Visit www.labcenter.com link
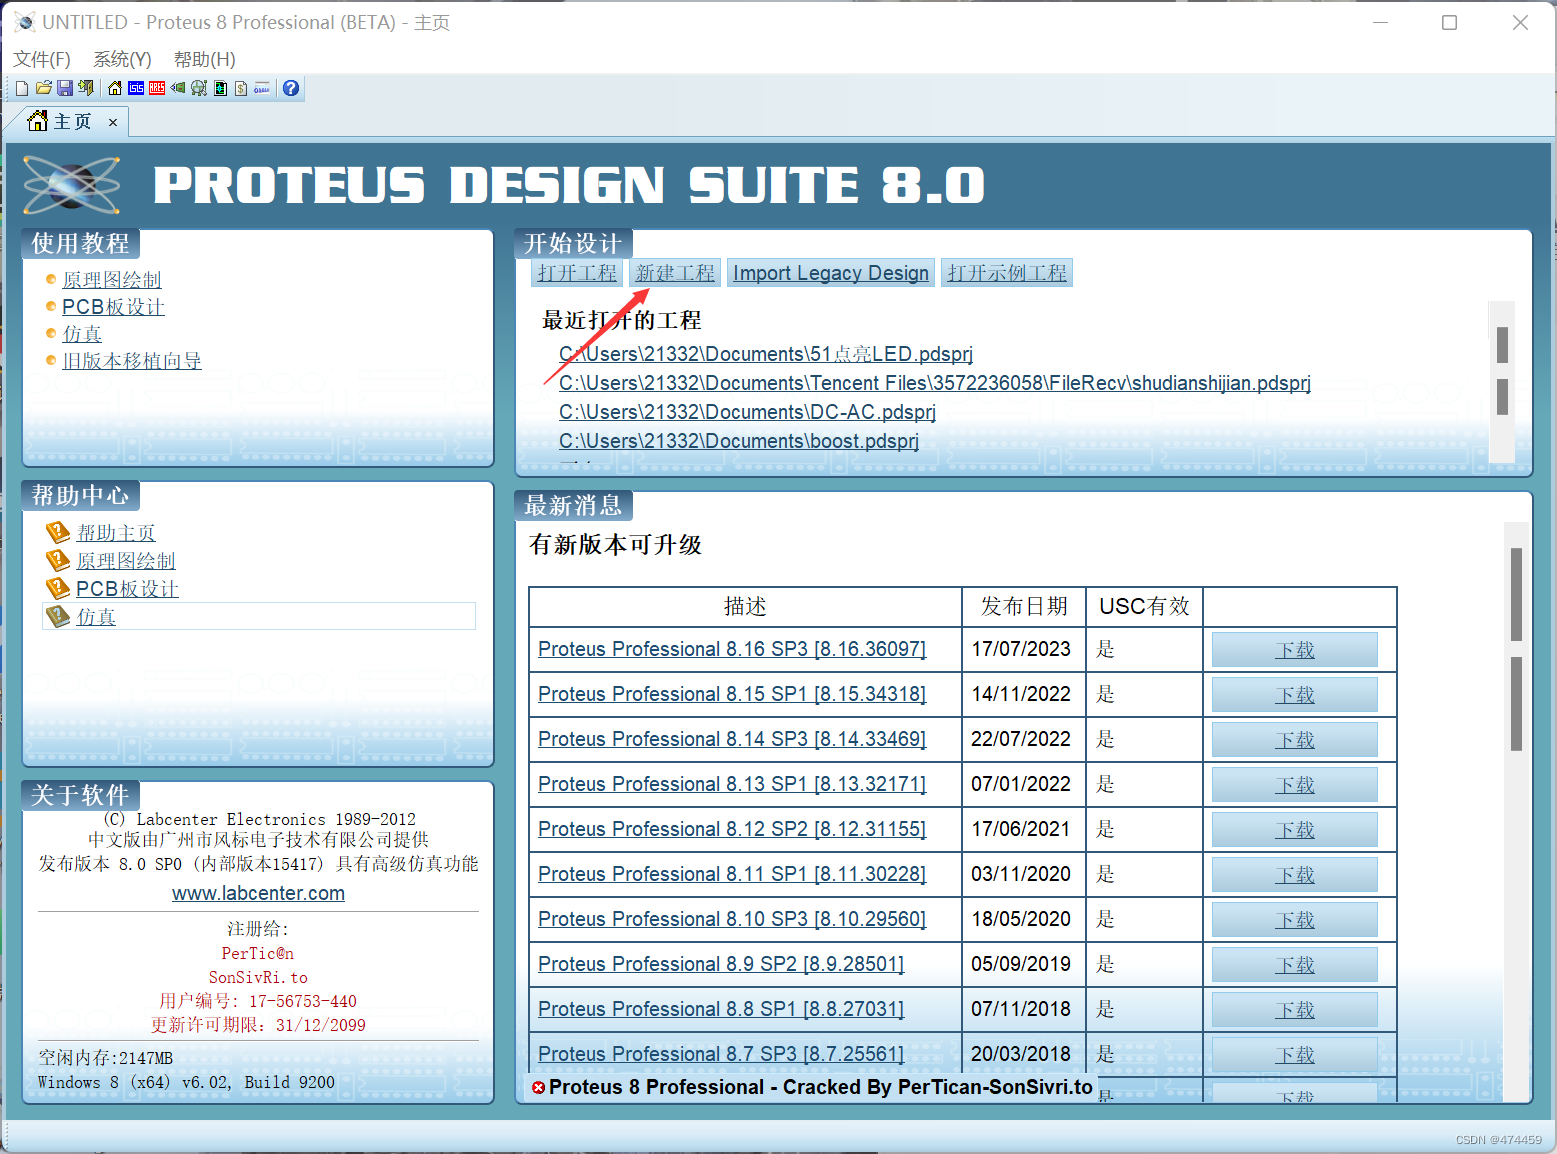The image size is (1557, 1154). point(258,893)
